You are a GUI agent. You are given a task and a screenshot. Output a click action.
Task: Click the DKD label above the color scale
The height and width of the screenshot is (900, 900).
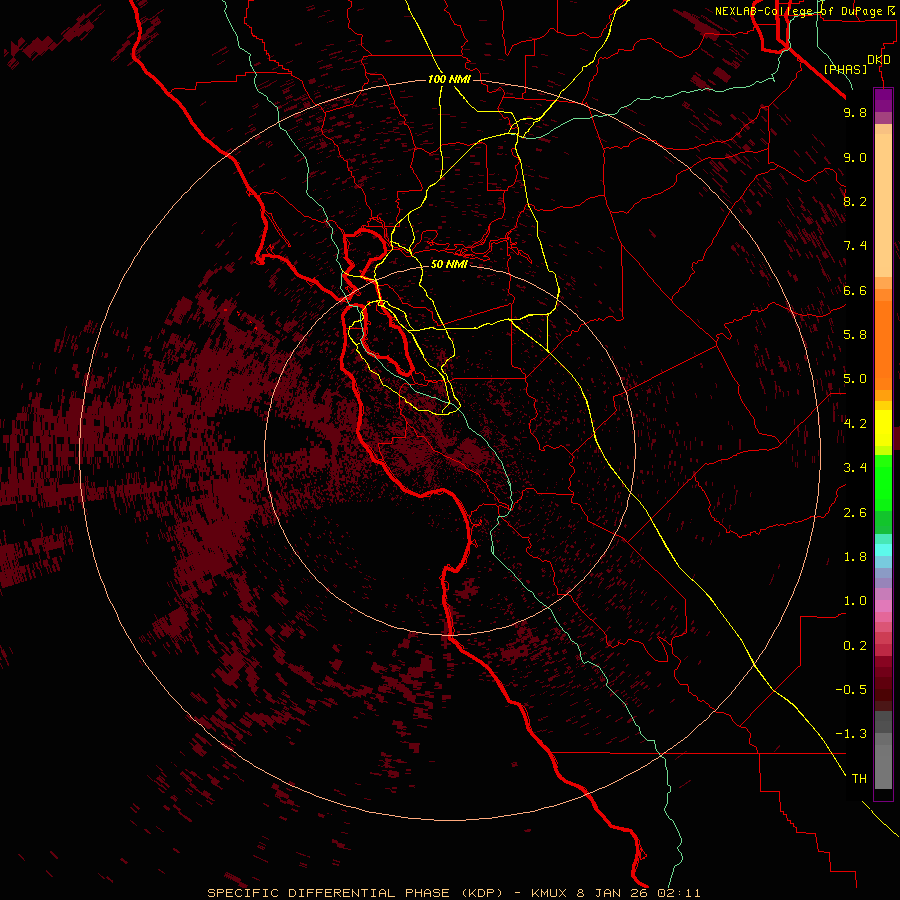879,60
